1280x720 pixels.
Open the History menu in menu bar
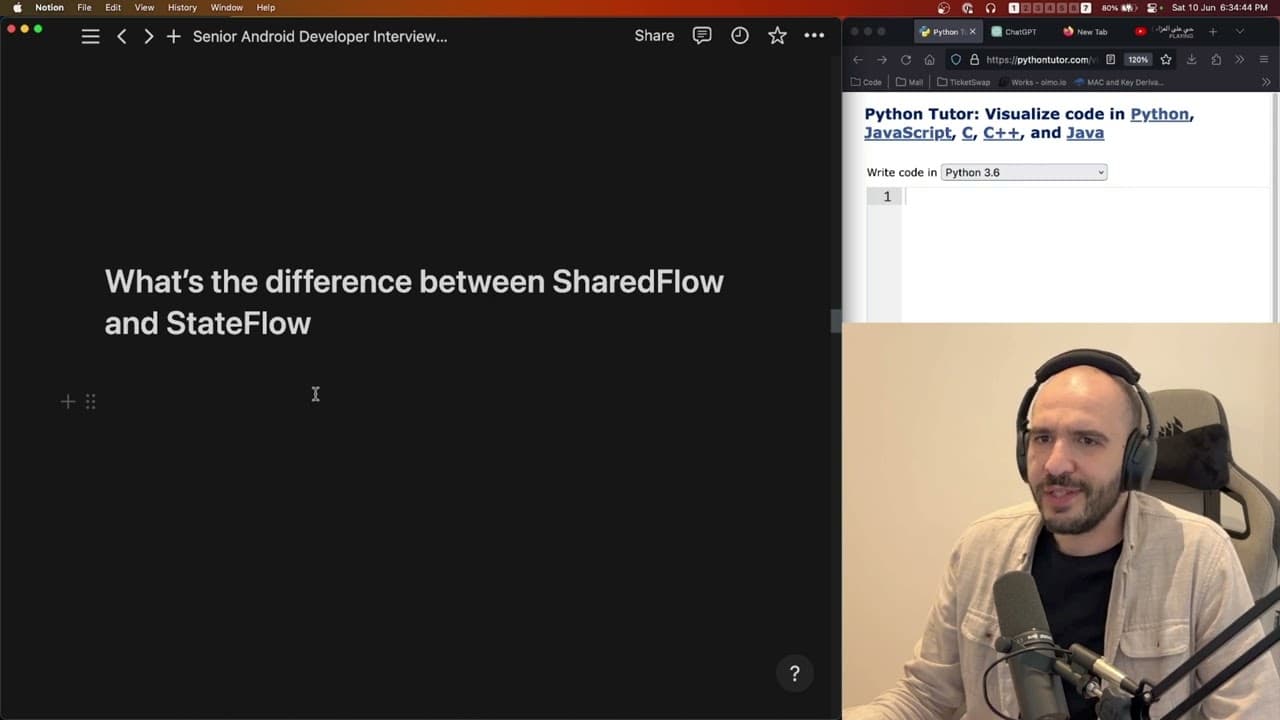click(182, 7)
